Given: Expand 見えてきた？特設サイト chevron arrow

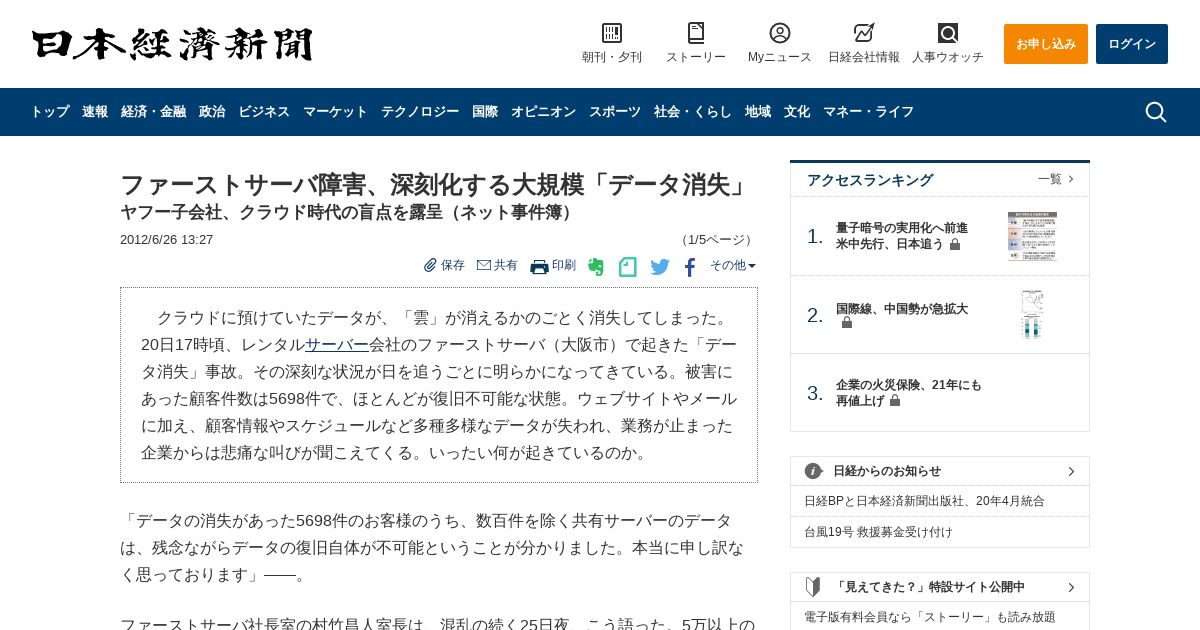Looking at the screenshot, I should coord(1071,587).
